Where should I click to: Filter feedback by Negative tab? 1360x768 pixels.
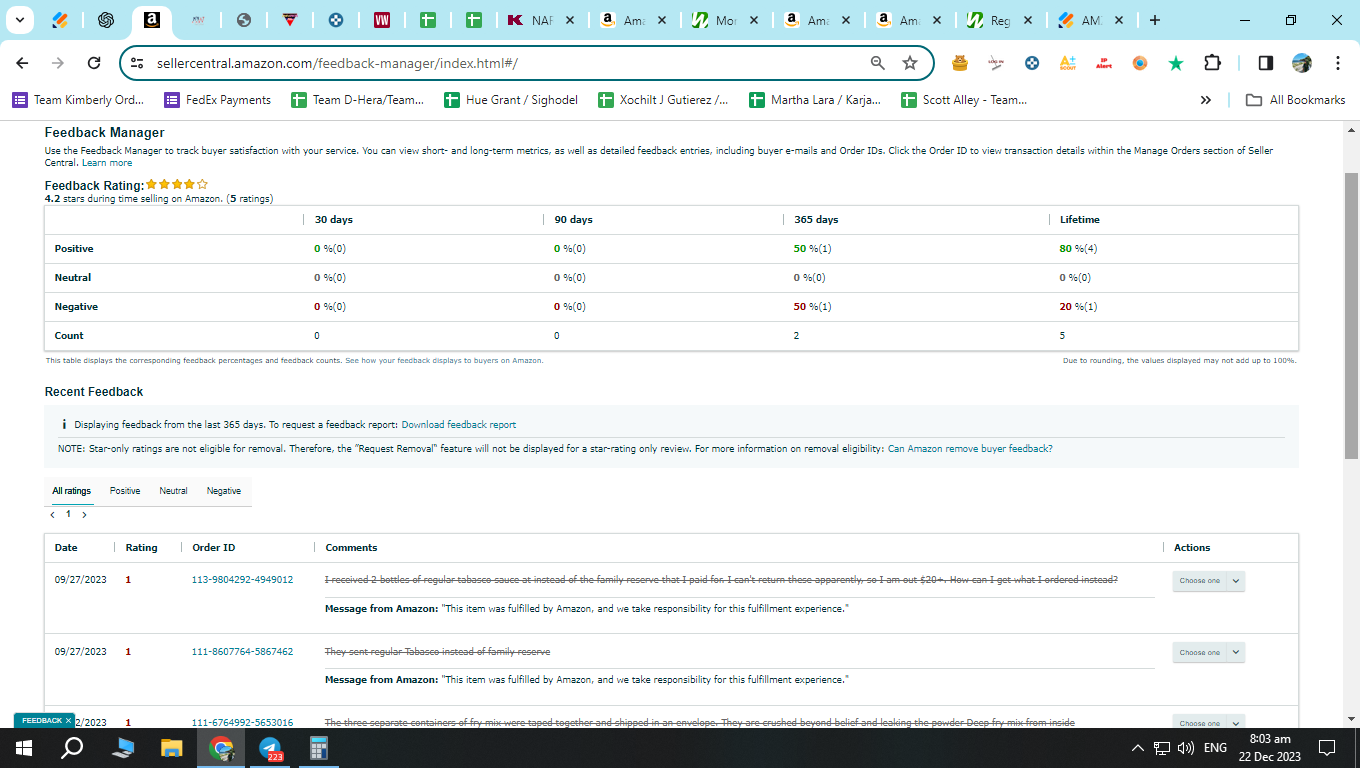(x=224, y=491)
